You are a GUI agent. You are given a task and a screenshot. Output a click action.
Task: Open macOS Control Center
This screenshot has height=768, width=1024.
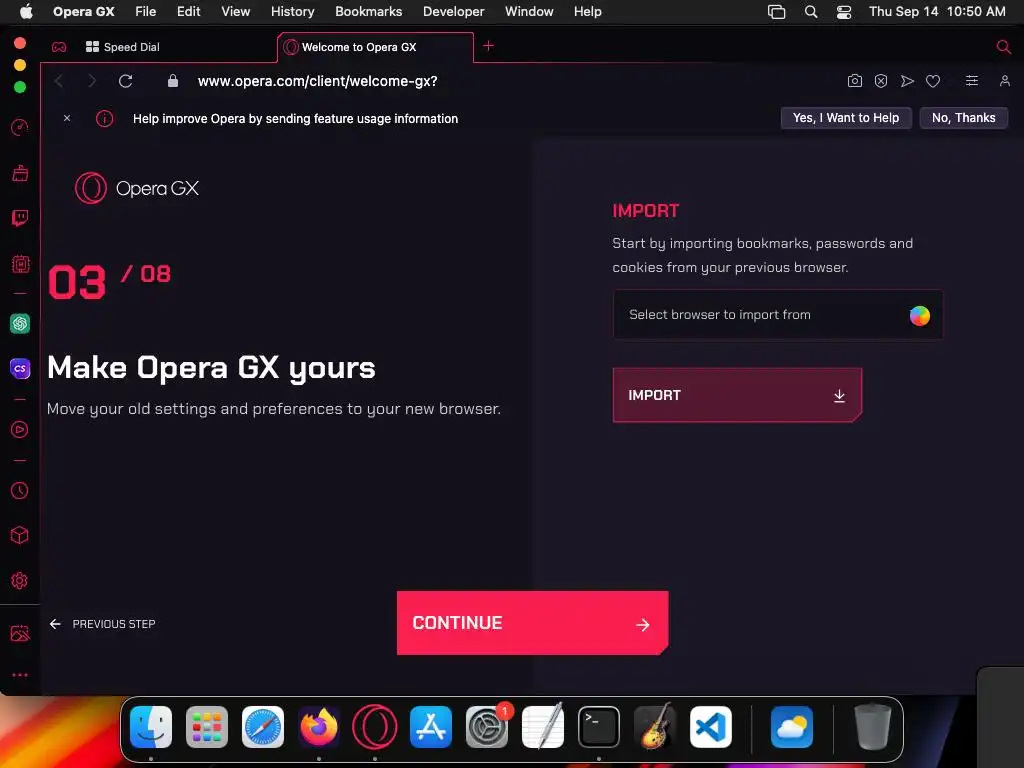(844, 12)
